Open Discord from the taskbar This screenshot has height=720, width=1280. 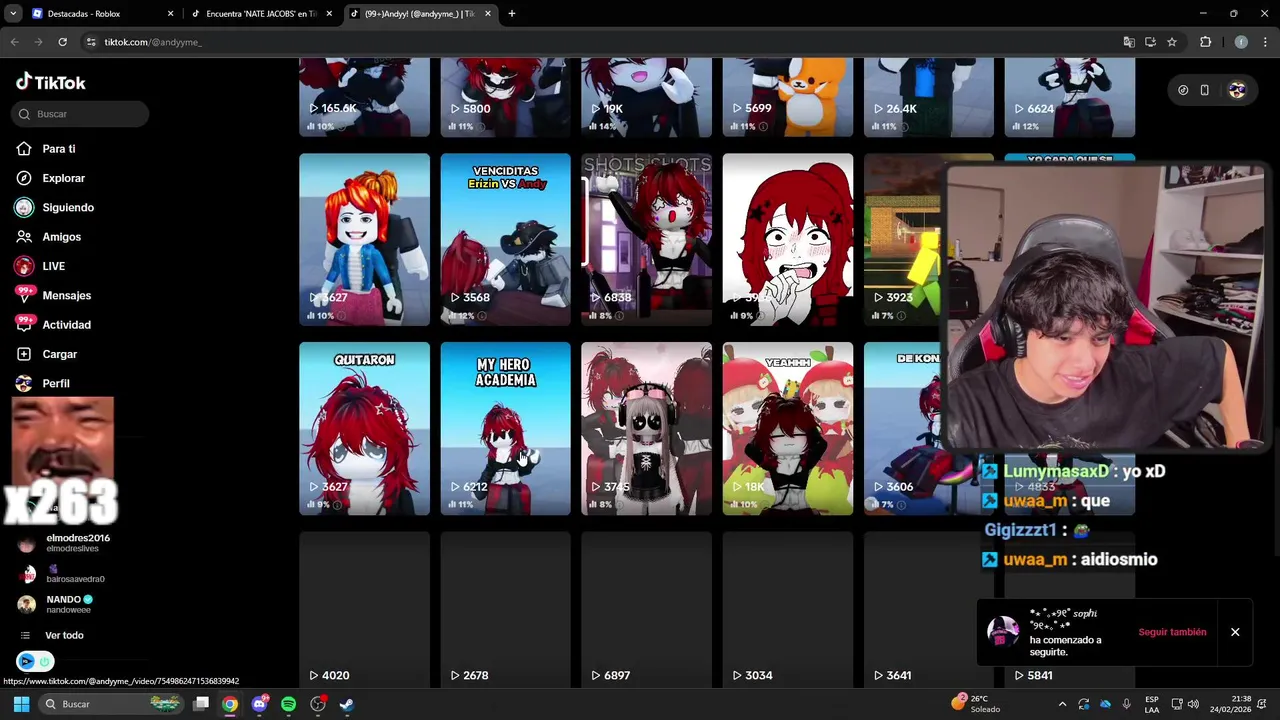pyautogui.click(x=259, y=704)
